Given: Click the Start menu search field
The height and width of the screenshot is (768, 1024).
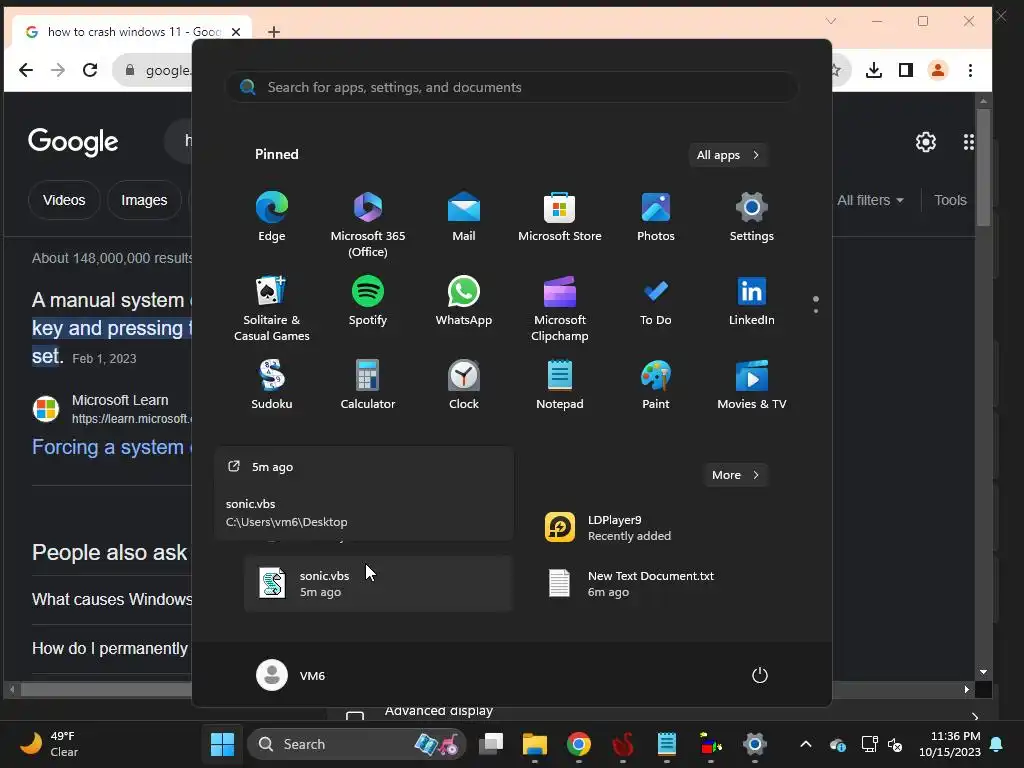Looking at the screenshot, I should 511,87.
